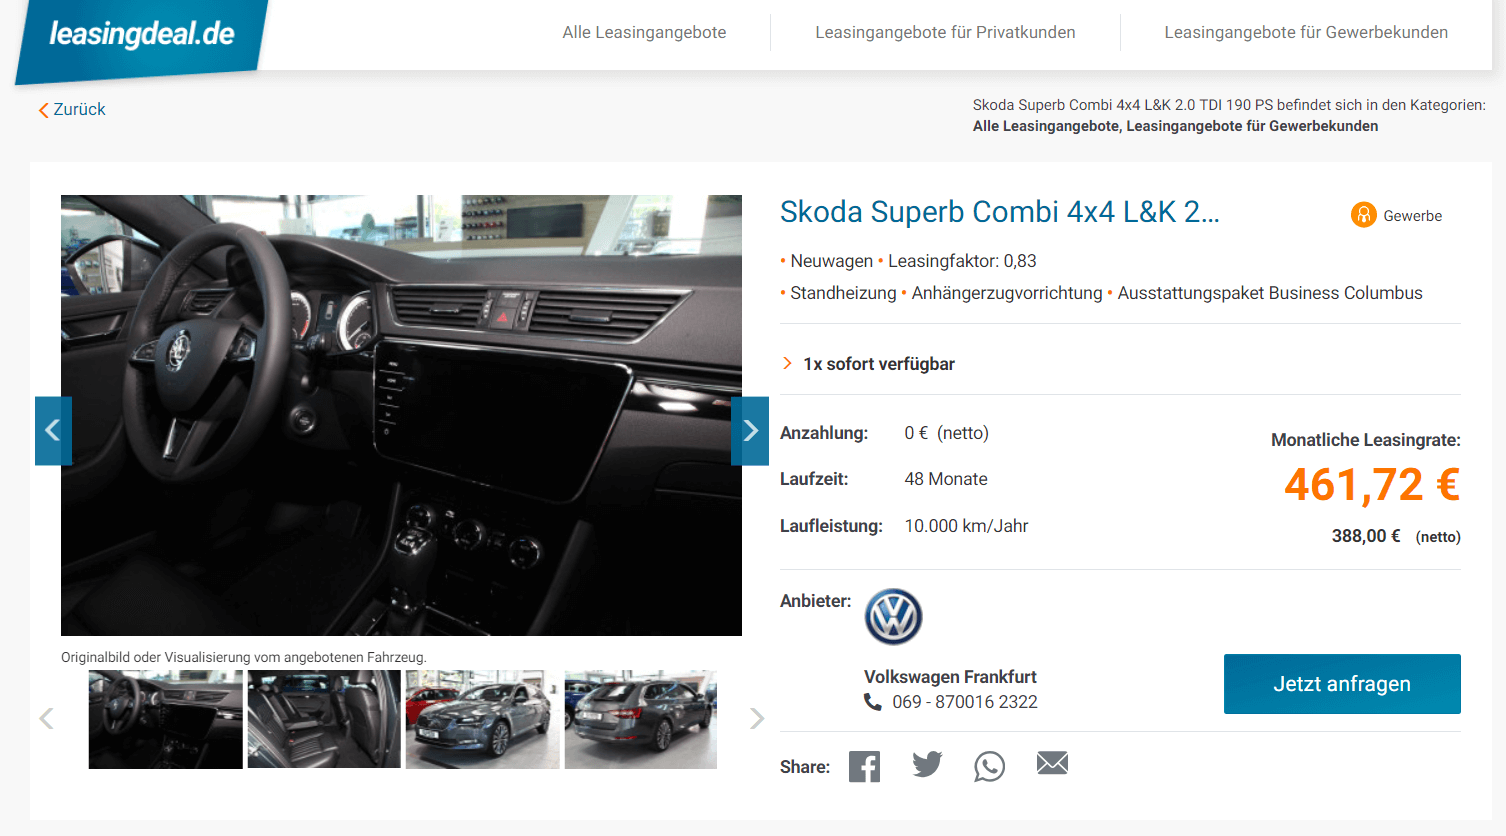The image size is (1506, 836).
Task: Select the rear seats thumbnail
Action: [324, 719]
